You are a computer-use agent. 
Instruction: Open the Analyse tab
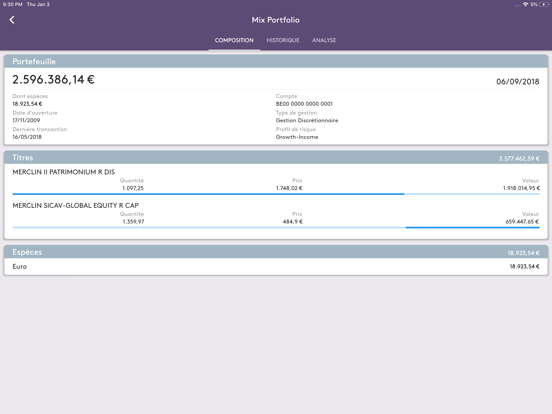[324, 40]
